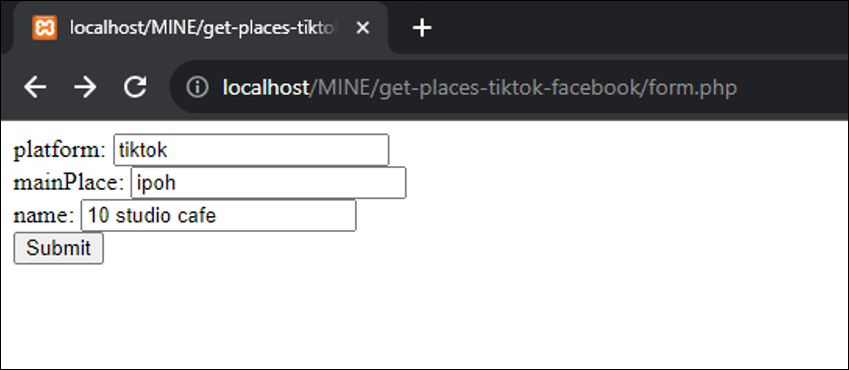Image resolution: width=849 pixels, height=370 pixels.
Task: Click the 'name:' label text
Action: [x=44, y=216]
